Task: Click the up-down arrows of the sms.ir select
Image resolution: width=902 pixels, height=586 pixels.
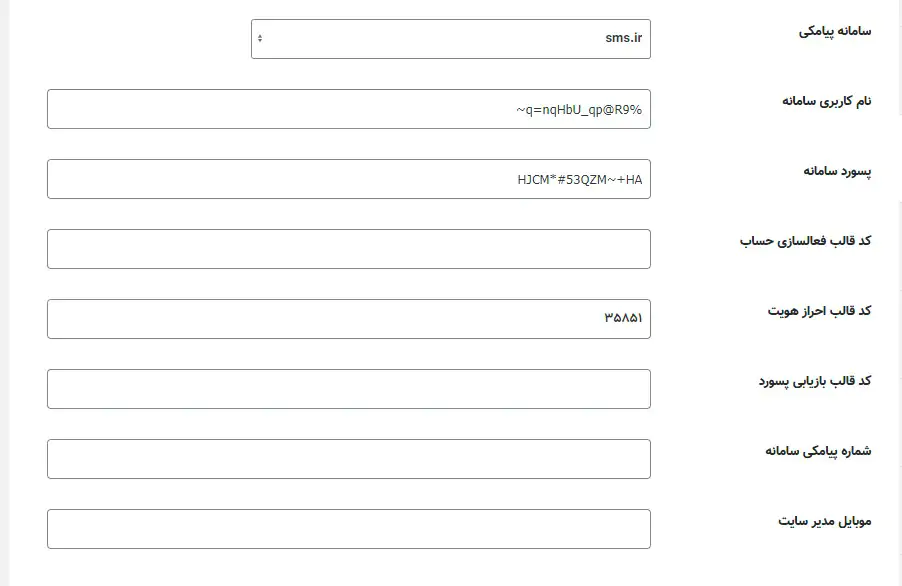Action: point(261,39)
